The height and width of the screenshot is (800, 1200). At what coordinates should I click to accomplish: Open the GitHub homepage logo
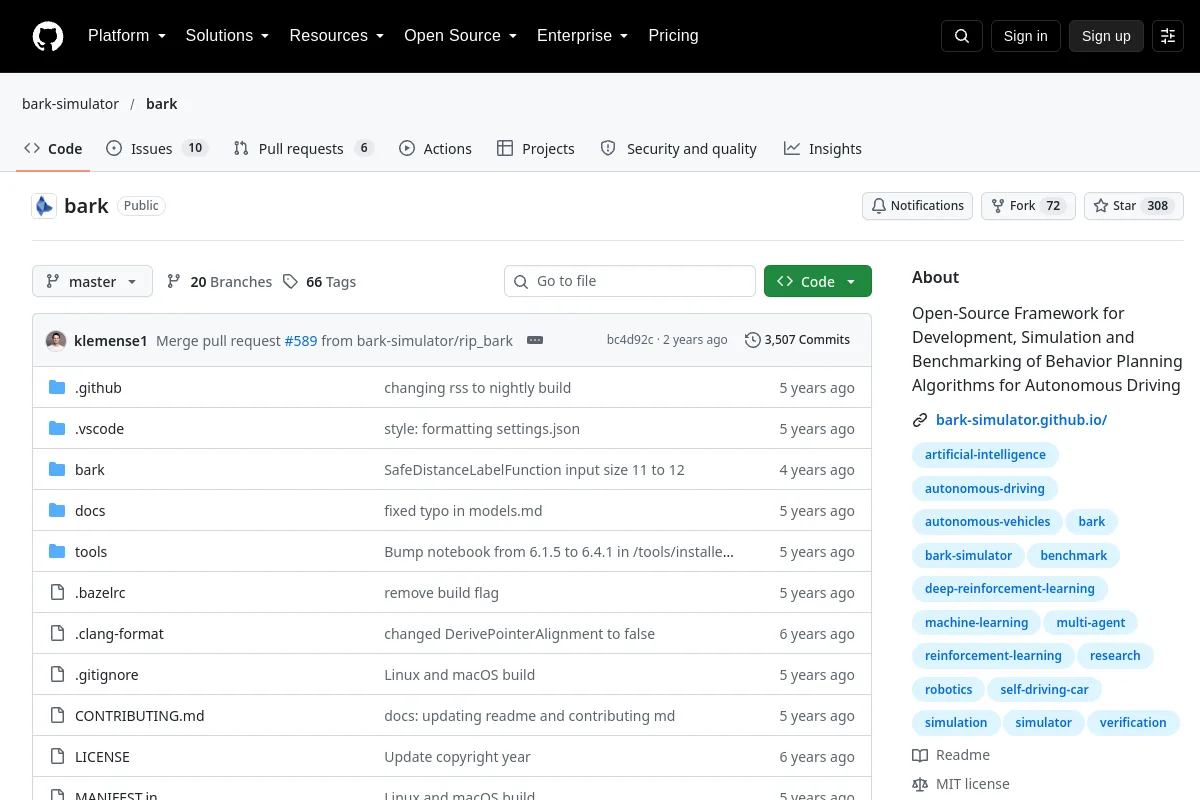[x=48, y=36]
